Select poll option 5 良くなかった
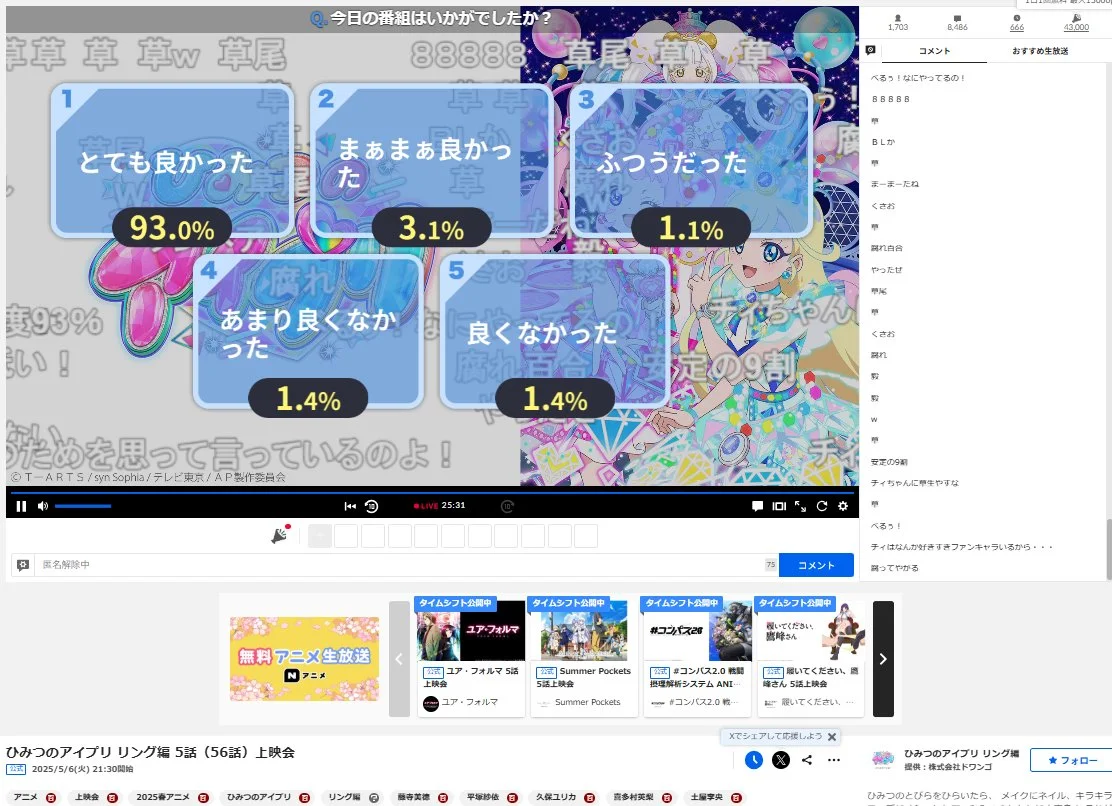 point(555,332)
